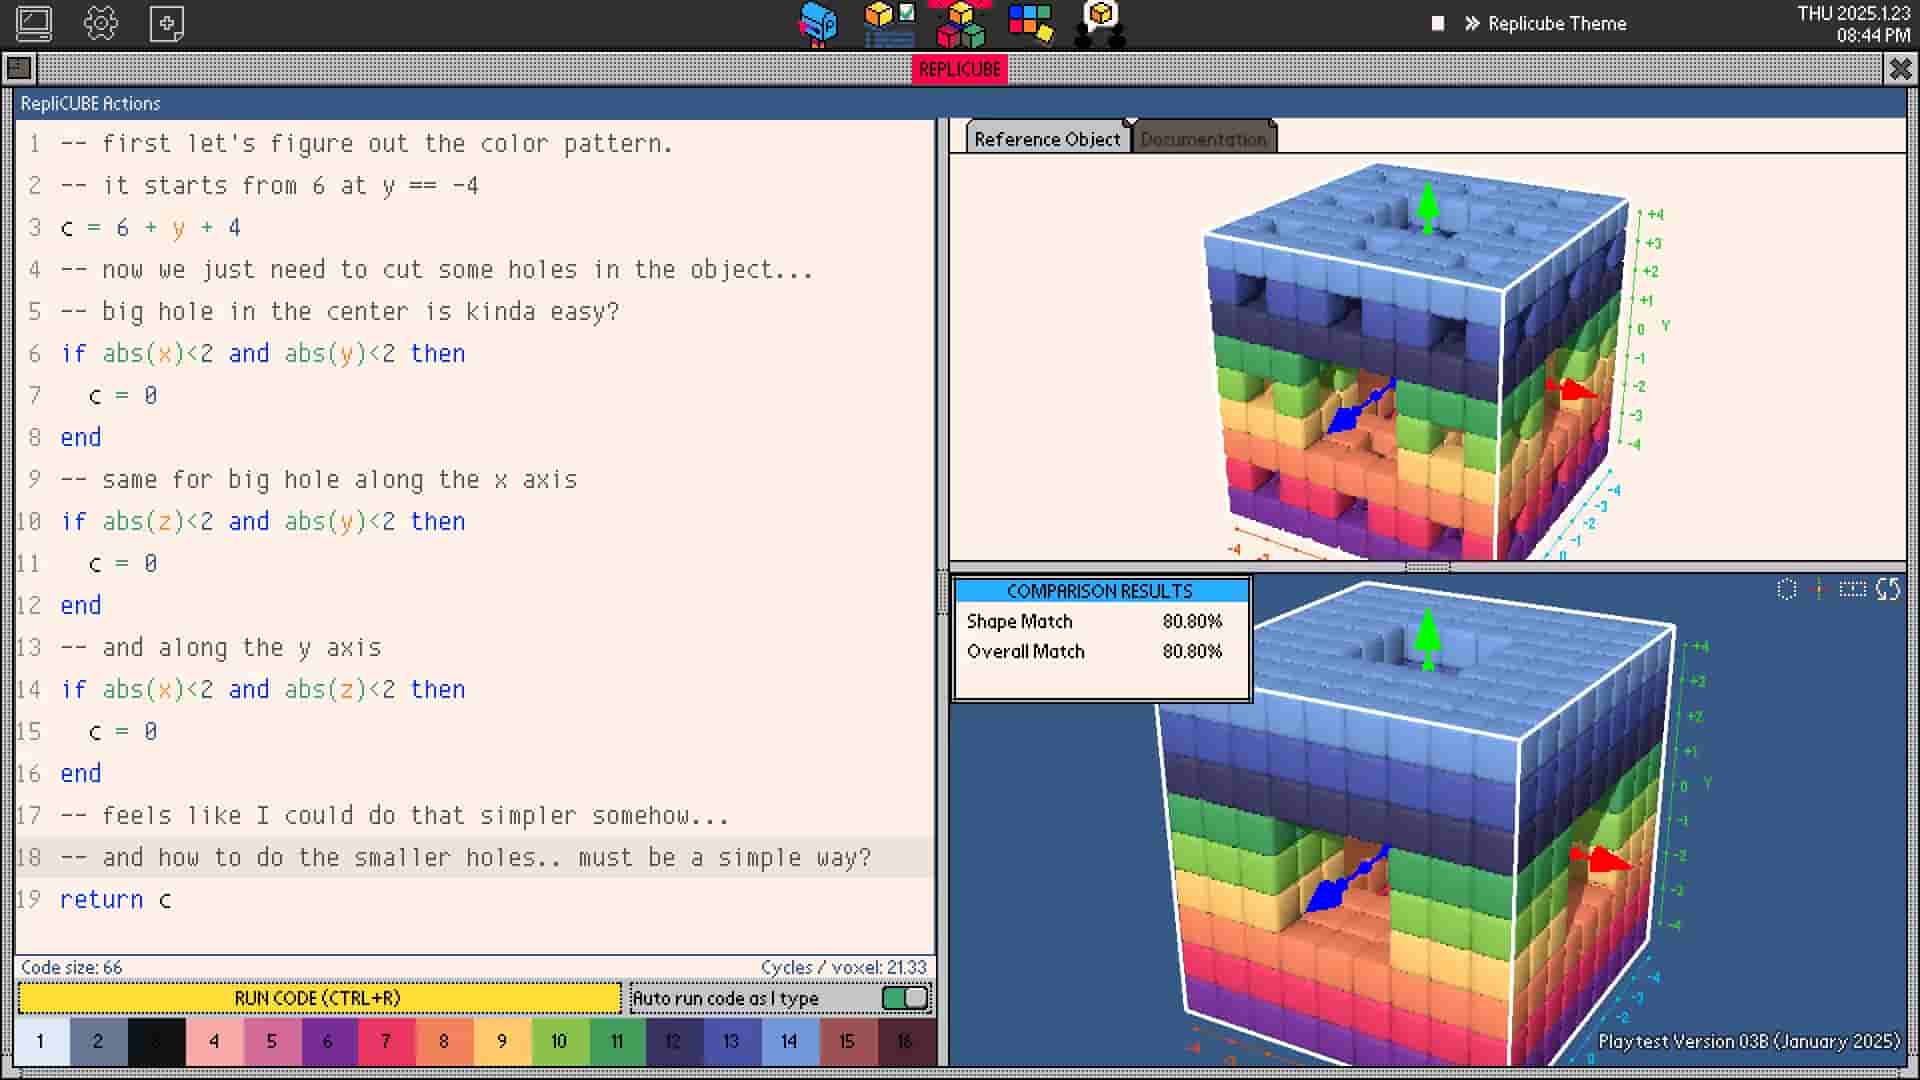Click the camera reset icon in the comparison viewport
The image size is (1920, 1080).
(x=1886, y=590)
